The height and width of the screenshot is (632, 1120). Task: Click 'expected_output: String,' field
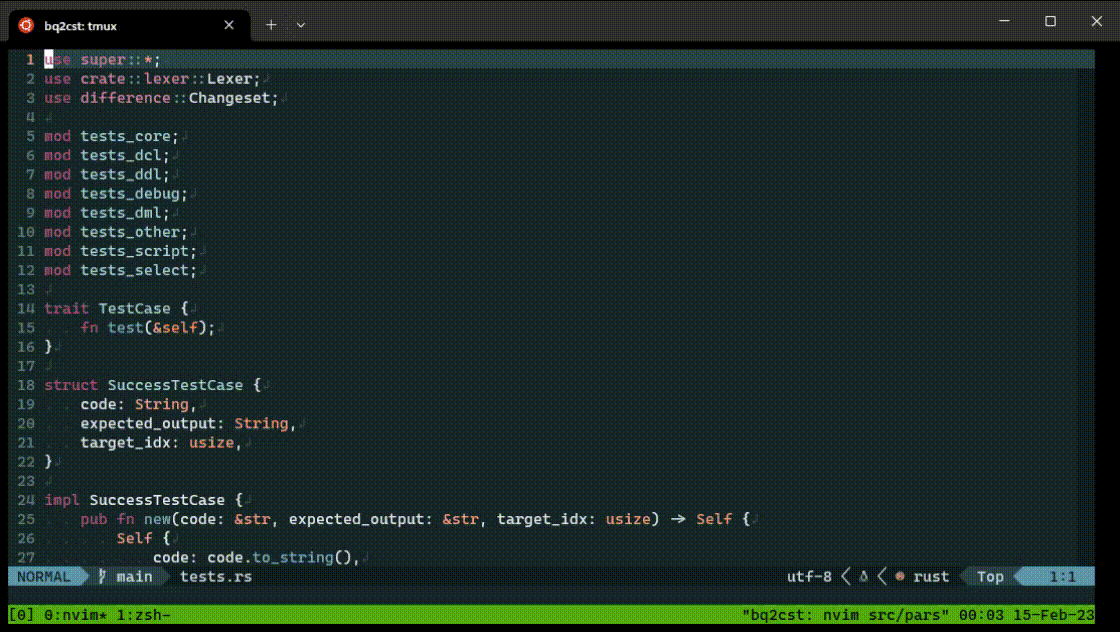188,423
